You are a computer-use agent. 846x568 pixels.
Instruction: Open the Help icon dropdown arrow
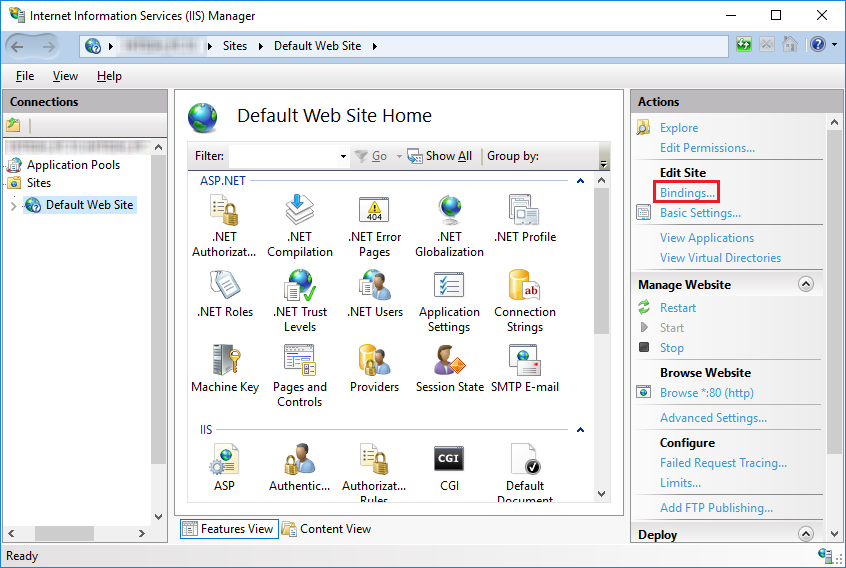coord(835,45)
